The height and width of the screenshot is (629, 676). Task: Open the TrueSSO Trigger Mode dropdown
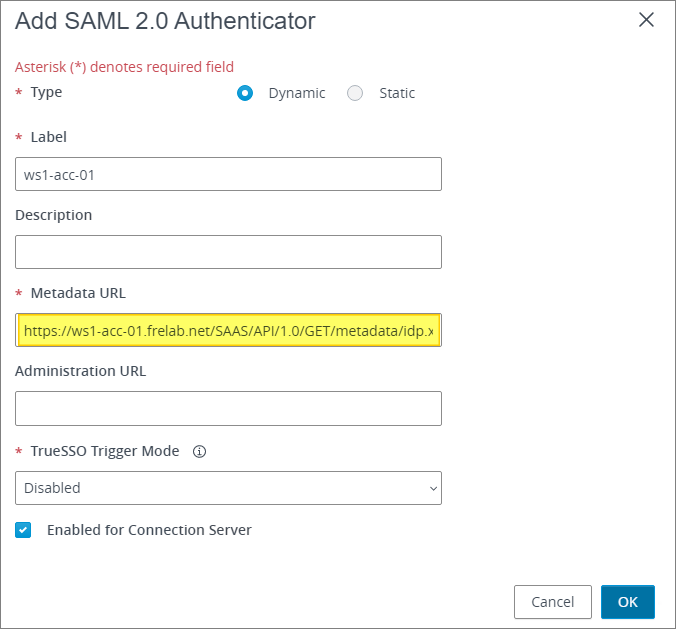[x=228, y=488]
